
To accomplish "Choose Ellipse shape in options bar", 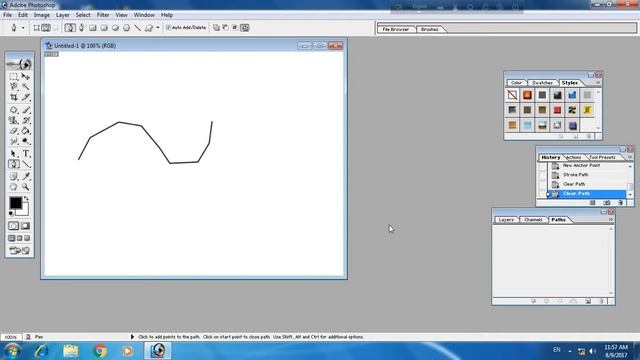I will click(x=116, y=28).
